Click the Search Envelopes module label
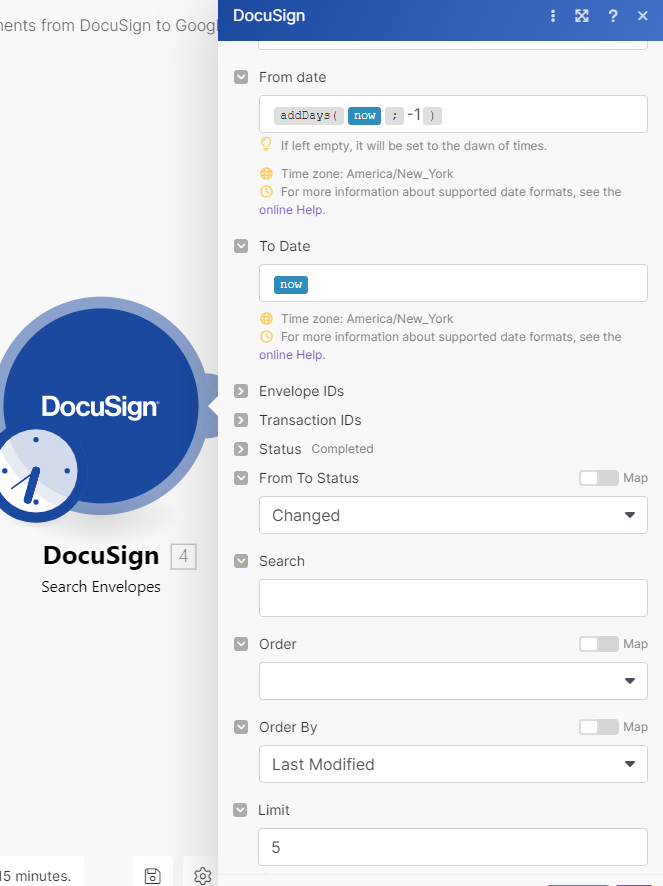 point(101,587)
